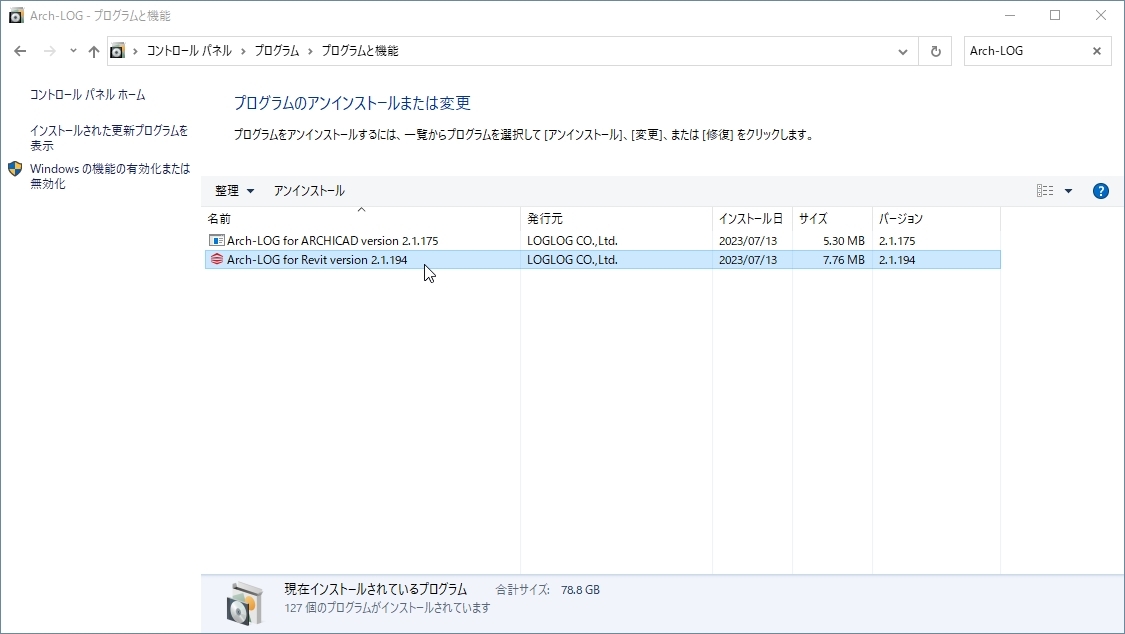Viewport: 1125px width, 634px height.
Task: Sort by the サイズ column header
Action: 832,219
